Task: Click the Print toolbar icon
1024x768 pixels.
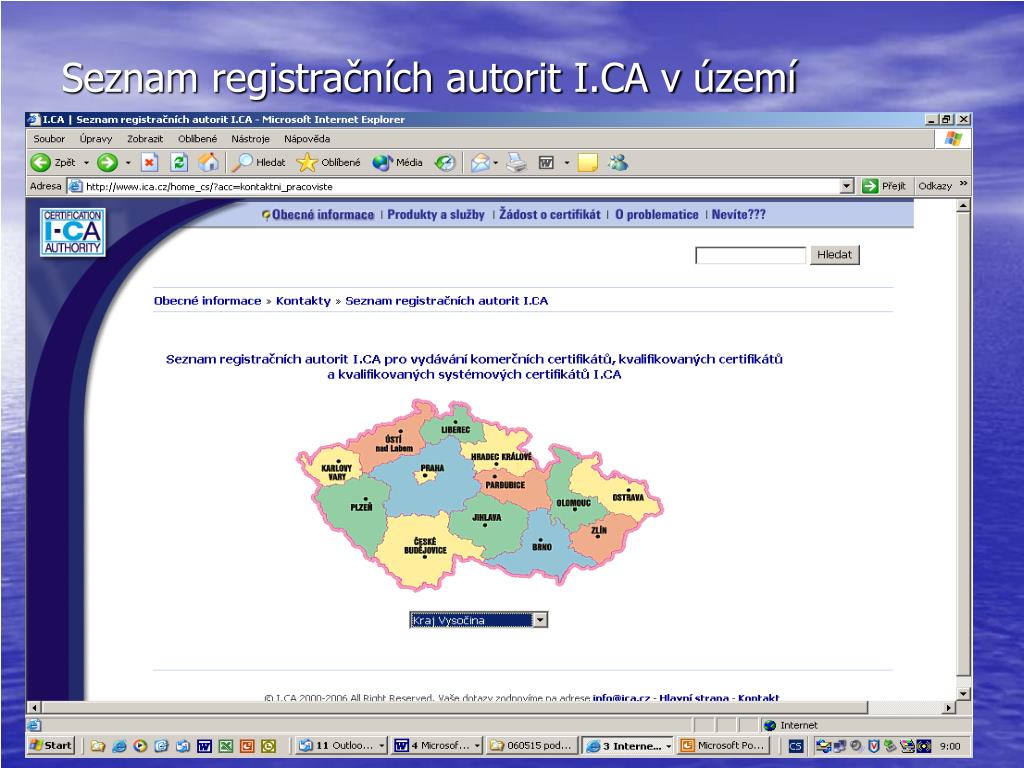Action: pos(517,163)
